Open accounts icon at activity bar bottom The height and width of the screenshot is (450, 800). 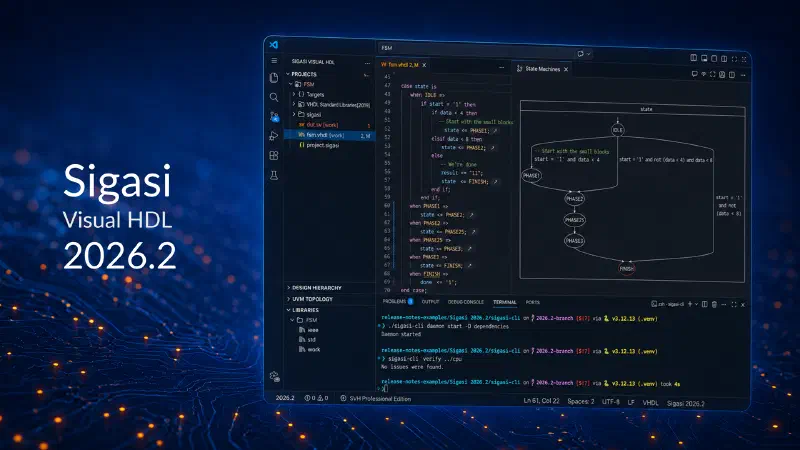point(274,377)
